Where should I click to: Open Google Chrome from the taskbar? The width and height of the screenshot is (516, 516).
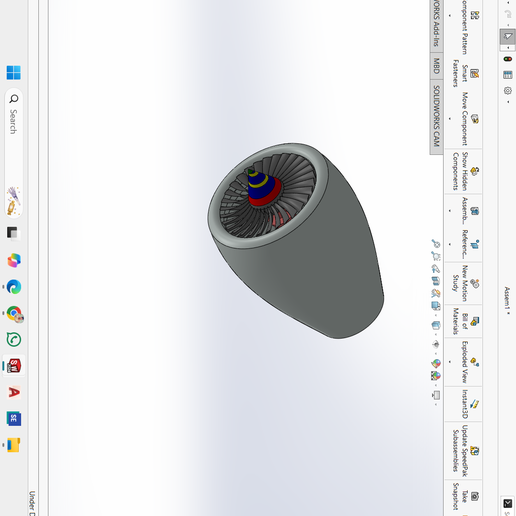point(14,313)
